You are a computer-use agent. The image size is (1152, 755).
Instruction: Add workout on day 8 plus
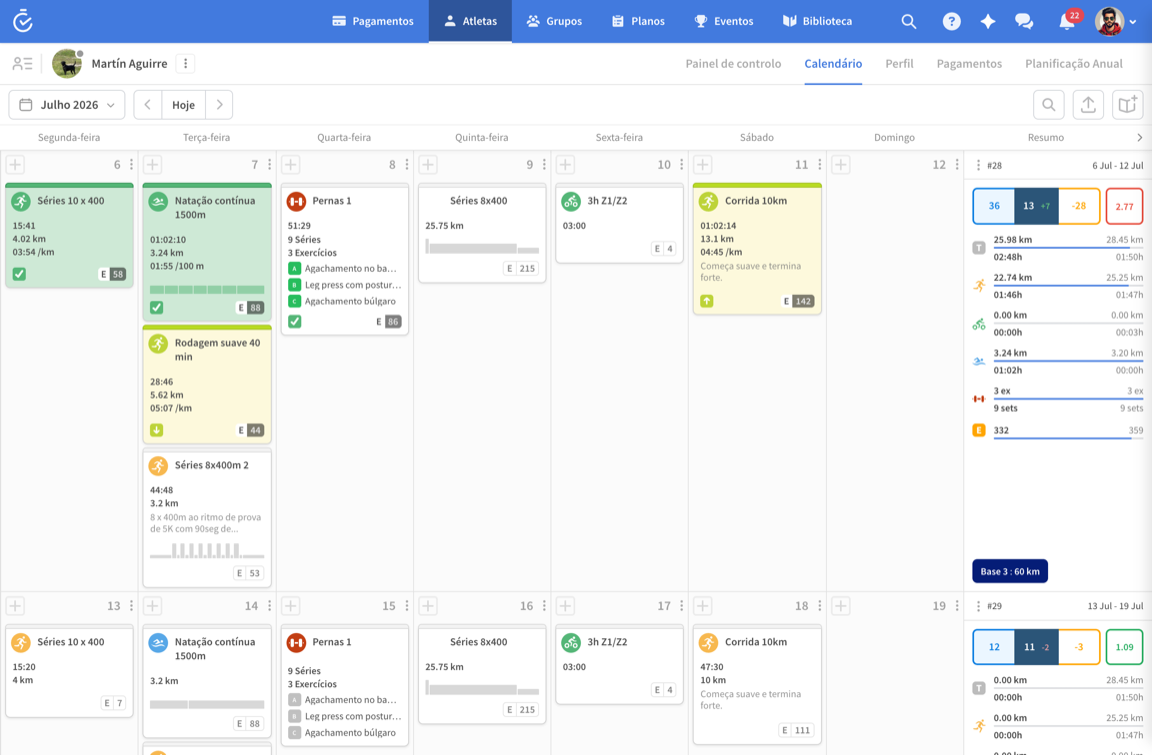291,165
